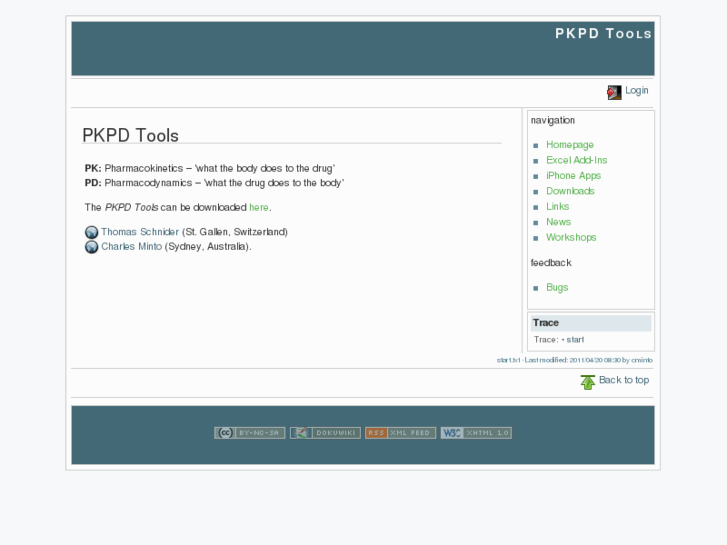Image resolution: width=727 pixels, height=545 pixels.
Task: Click the green Back to top arrow icon
Action: point(587,382)
